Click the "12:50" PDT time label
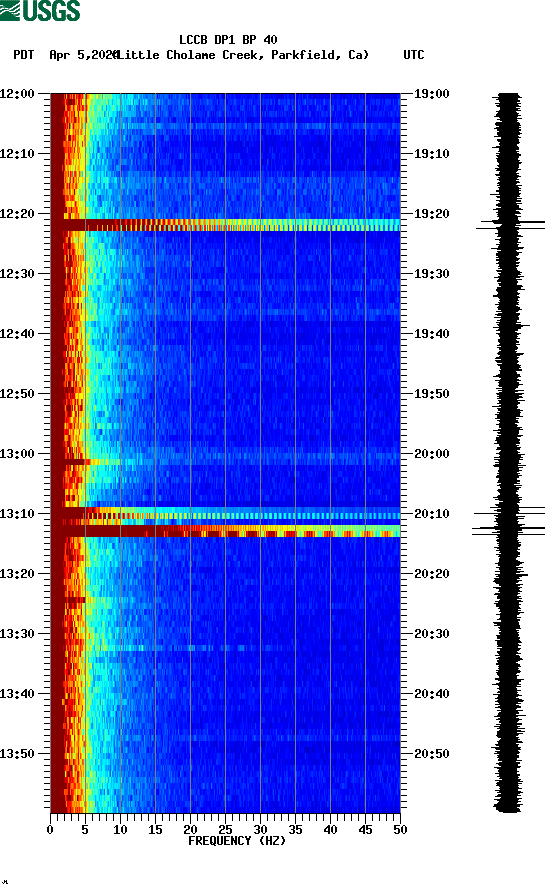This screenshot has height=893, width=552. tap(18, 394)
